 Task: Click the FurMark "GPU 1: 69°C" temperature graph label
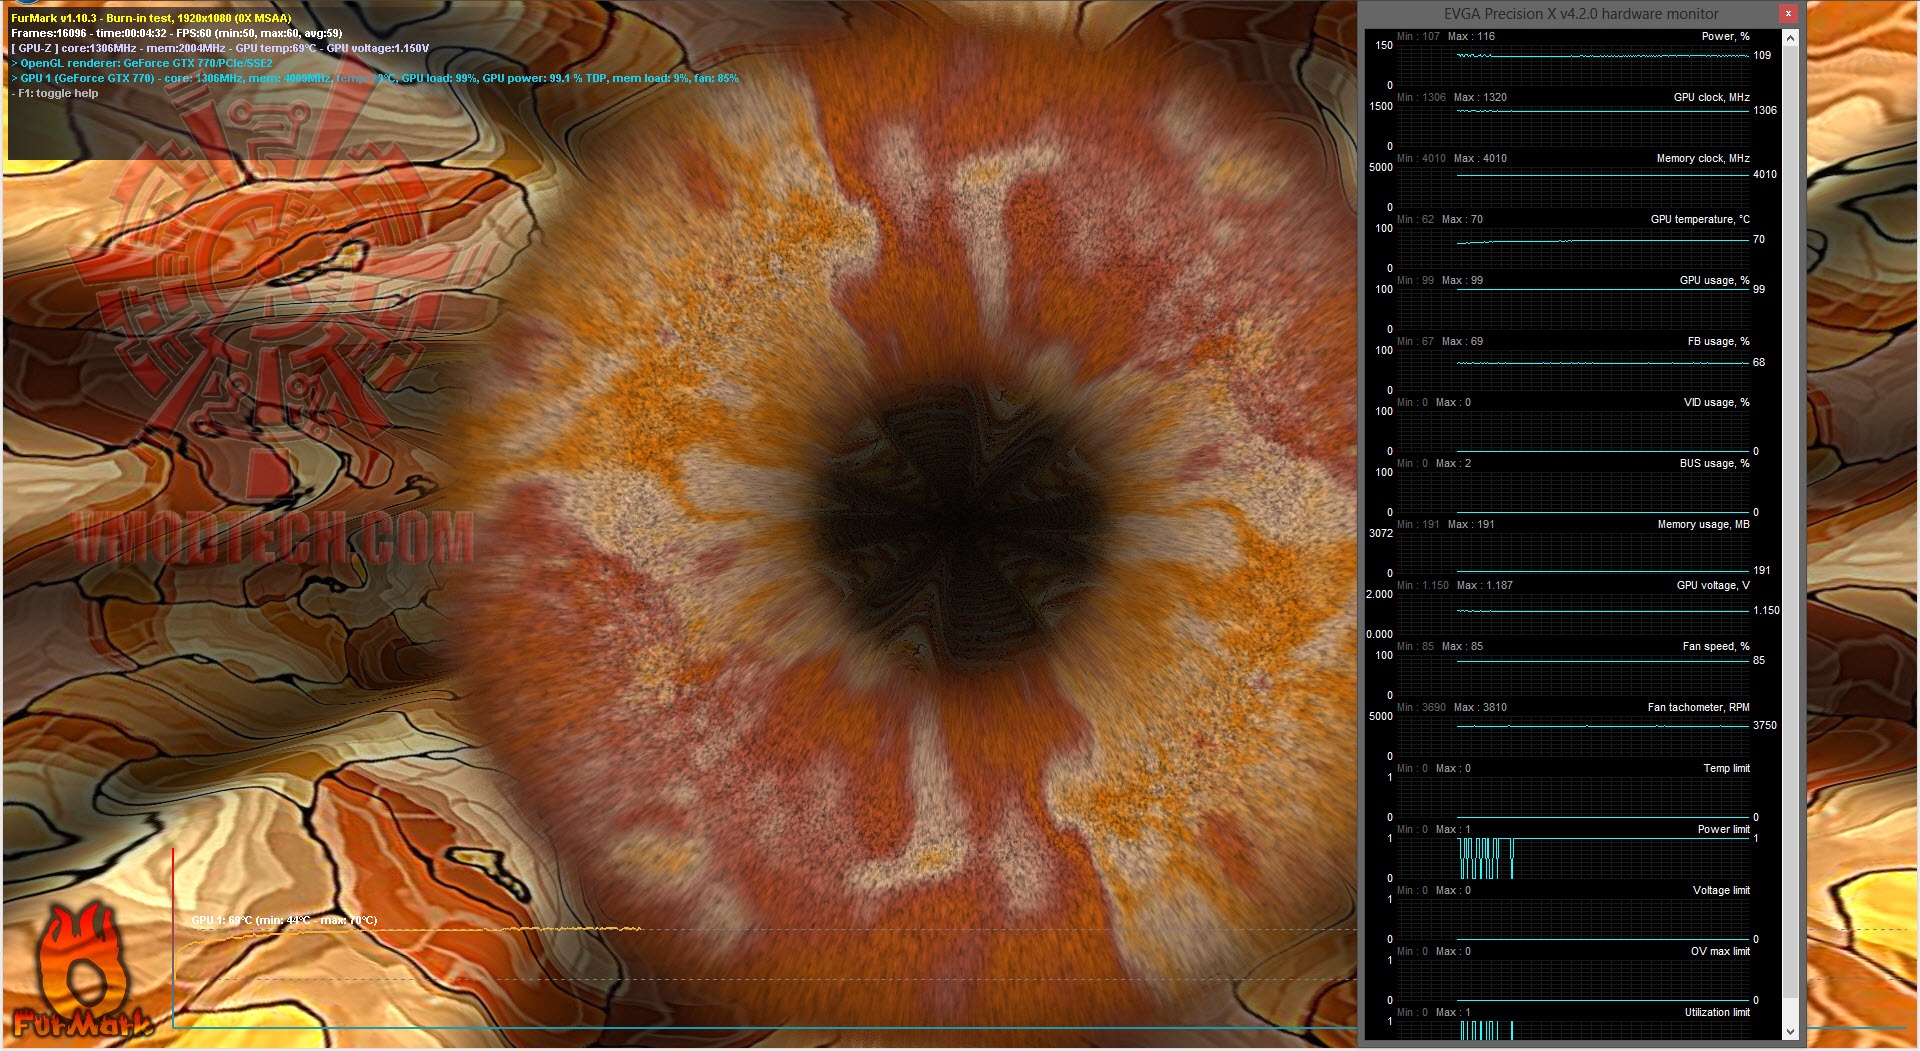tap(284, 920)
